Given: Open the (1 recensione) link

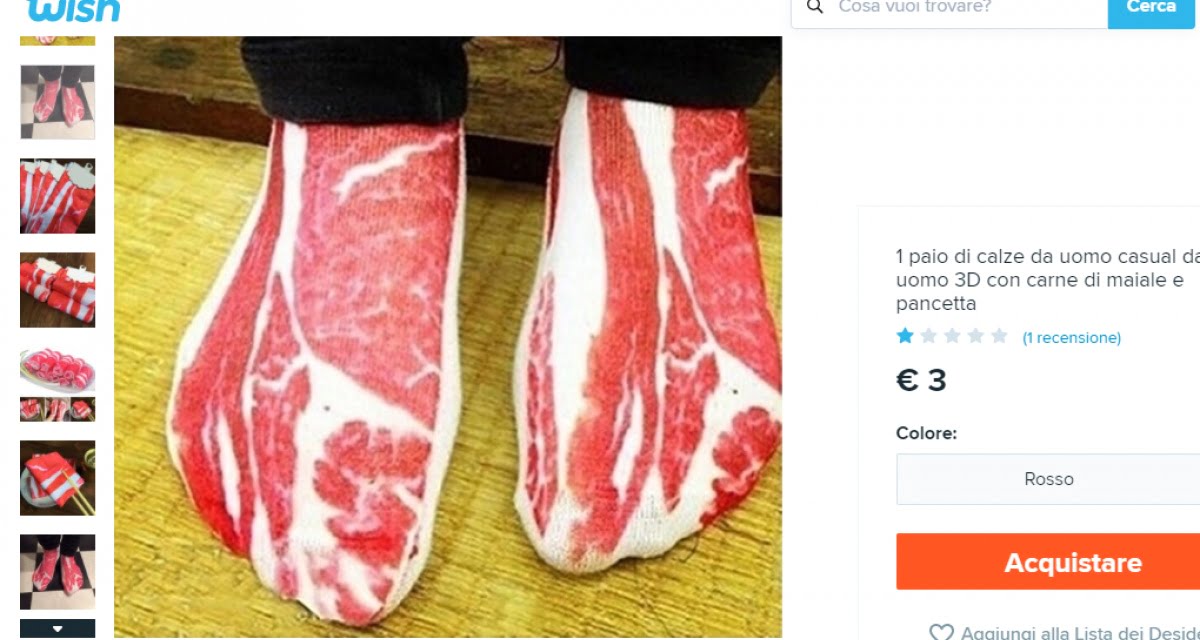Looking at the screenshot, I should pos(1071,338).
